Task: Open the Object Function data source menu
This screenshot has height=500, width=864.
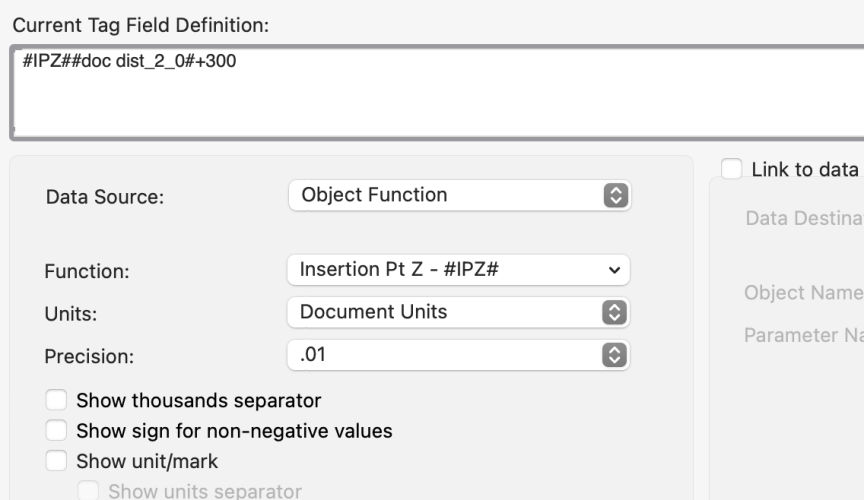Action: pyautogui.click(x=458, y=195)
